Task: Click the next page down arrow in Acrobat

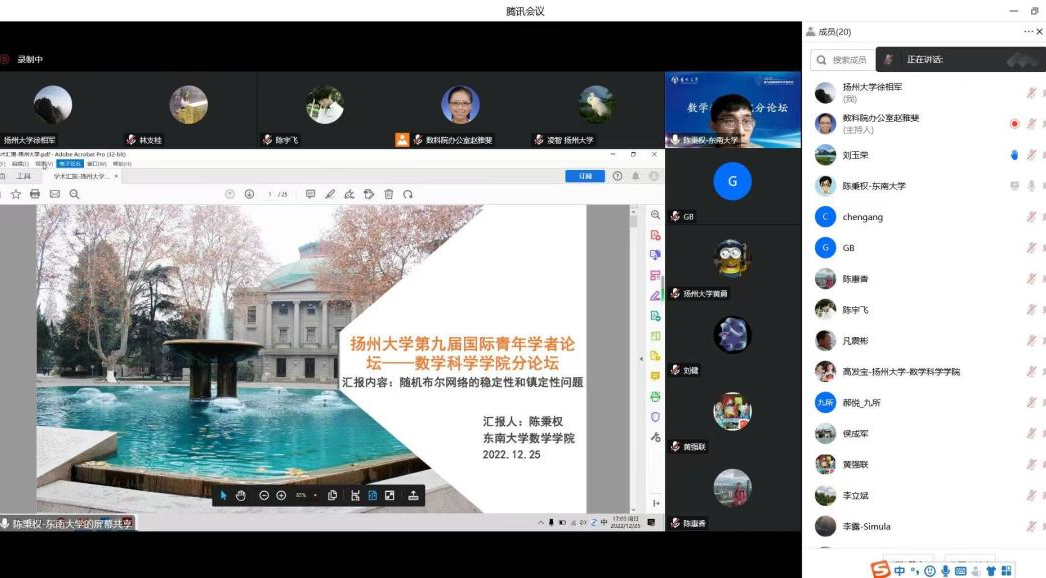Action: coord(250,194)
